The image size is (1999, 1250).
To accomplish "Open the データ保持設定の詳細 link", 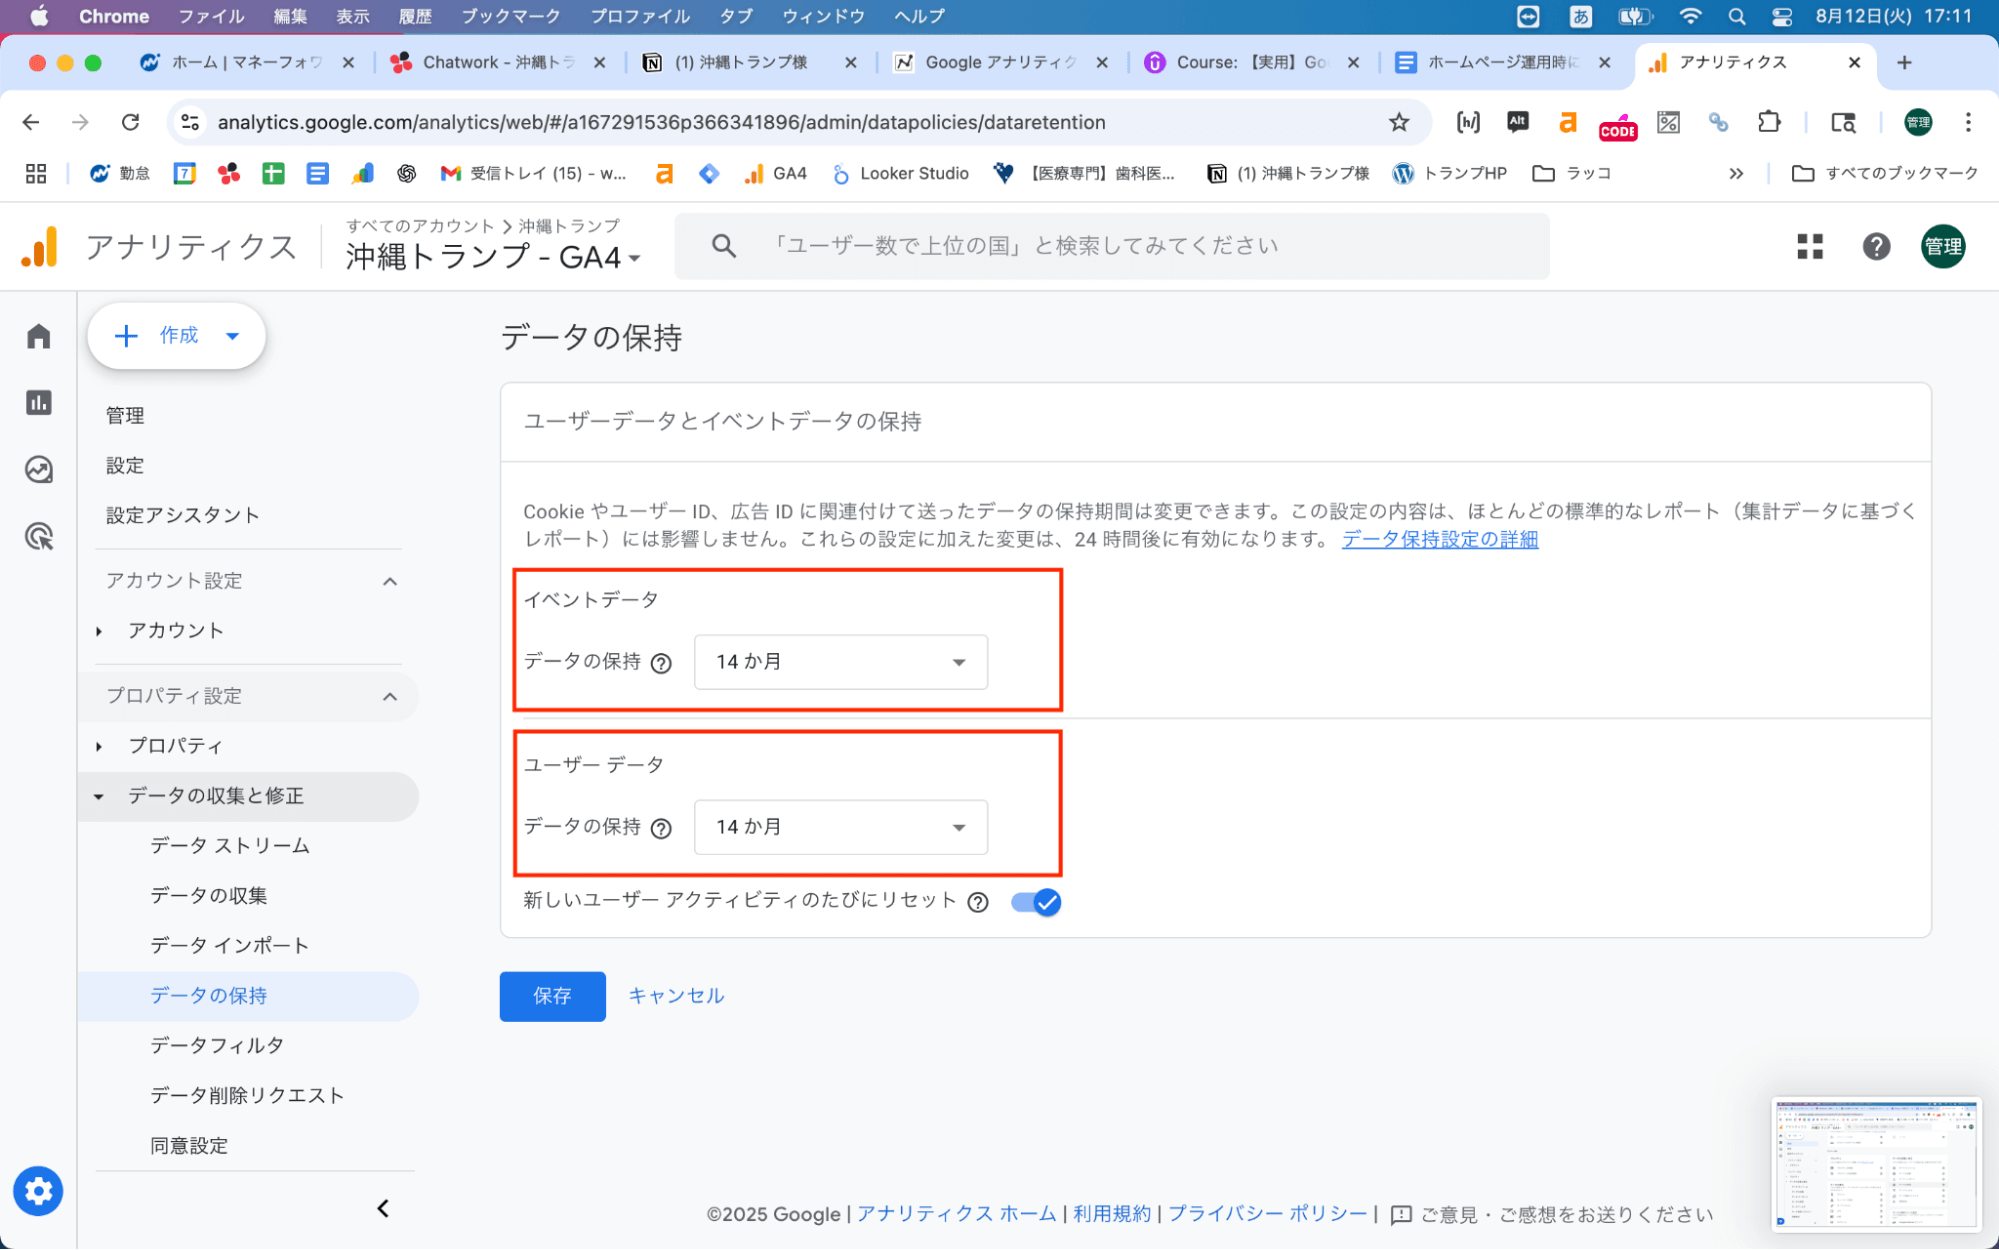I will pos(1438,539).
